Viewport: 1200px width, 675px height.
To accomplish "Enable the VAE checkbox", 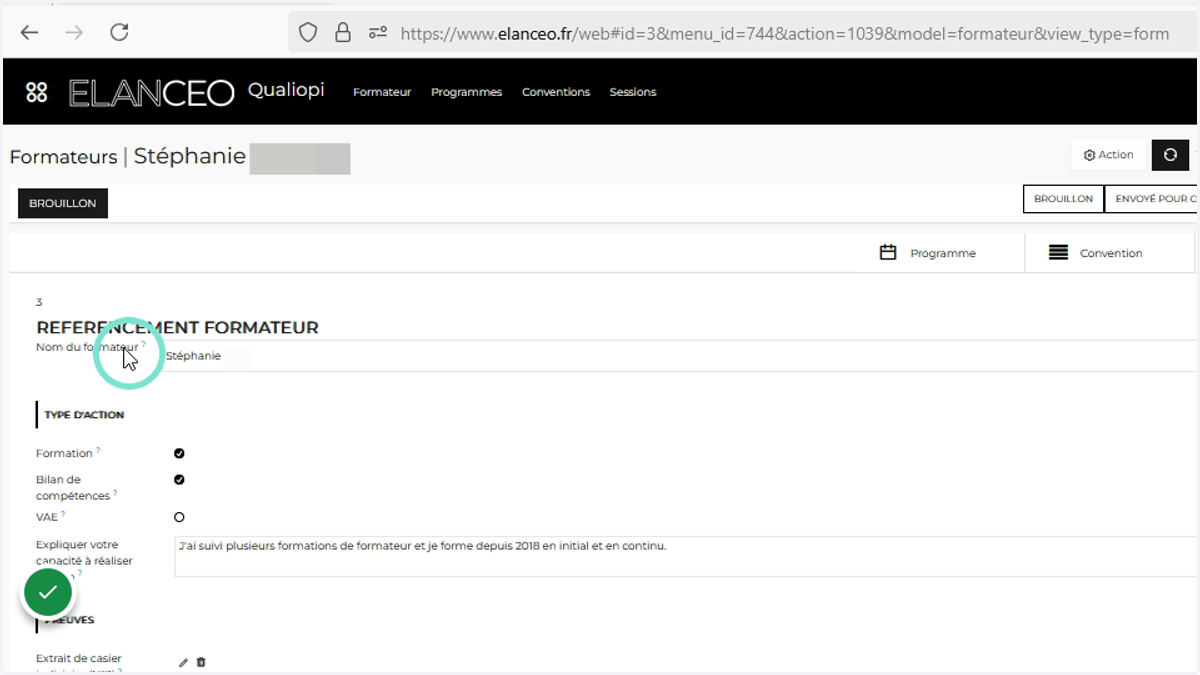I will click(179, 517).
